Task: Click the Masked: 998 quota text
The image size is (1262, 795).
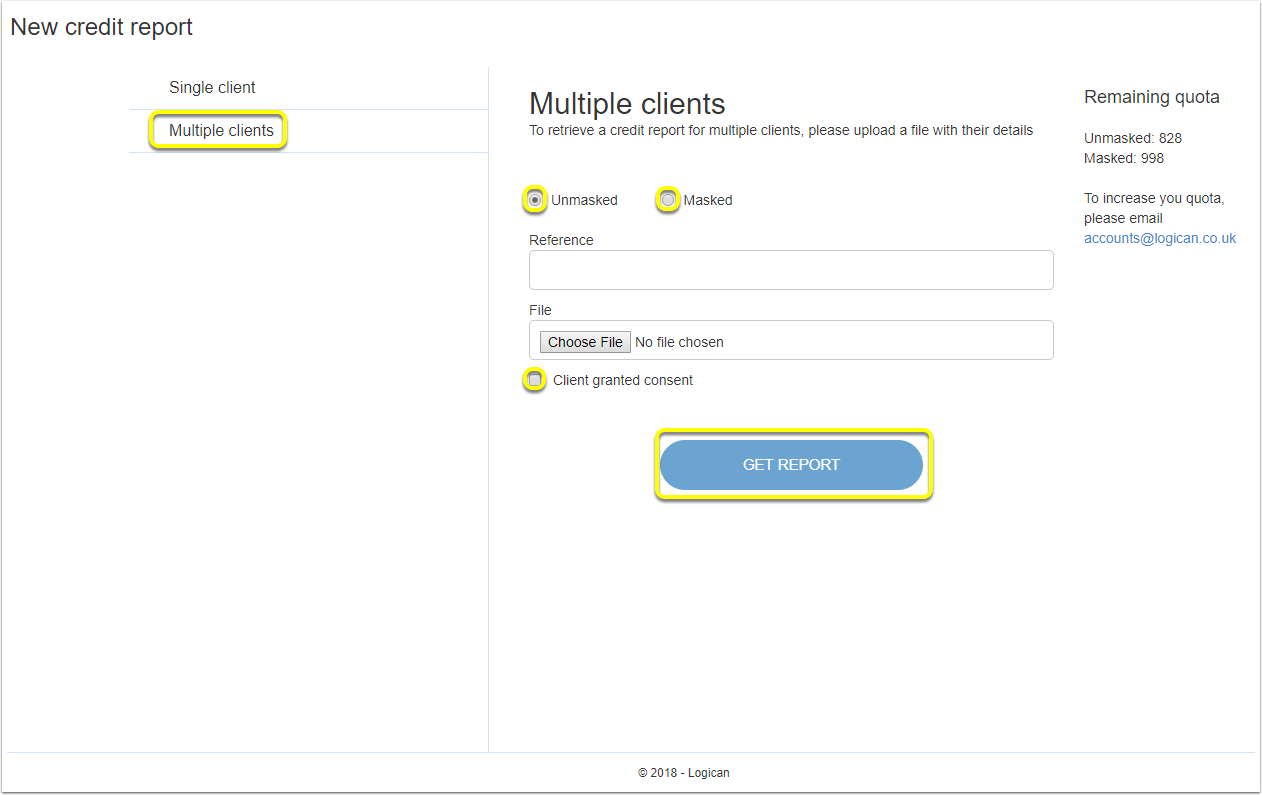Action: [x=1124, y=158]
